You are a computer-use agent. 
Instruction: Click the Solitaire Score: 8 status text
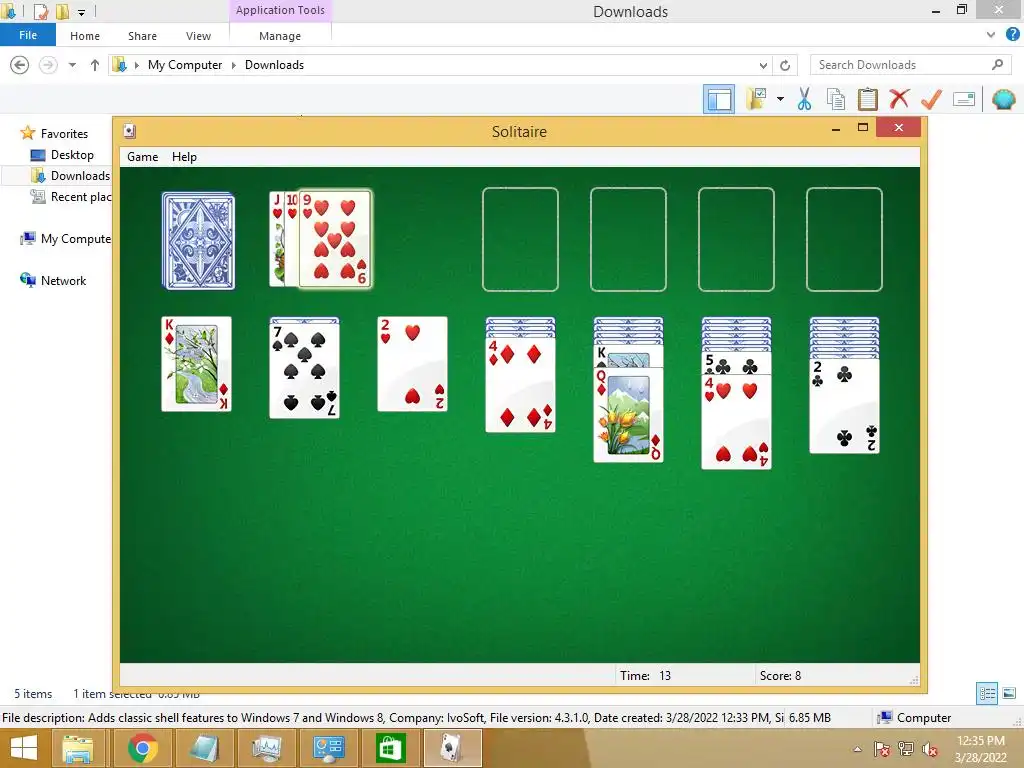coord(780,675)
